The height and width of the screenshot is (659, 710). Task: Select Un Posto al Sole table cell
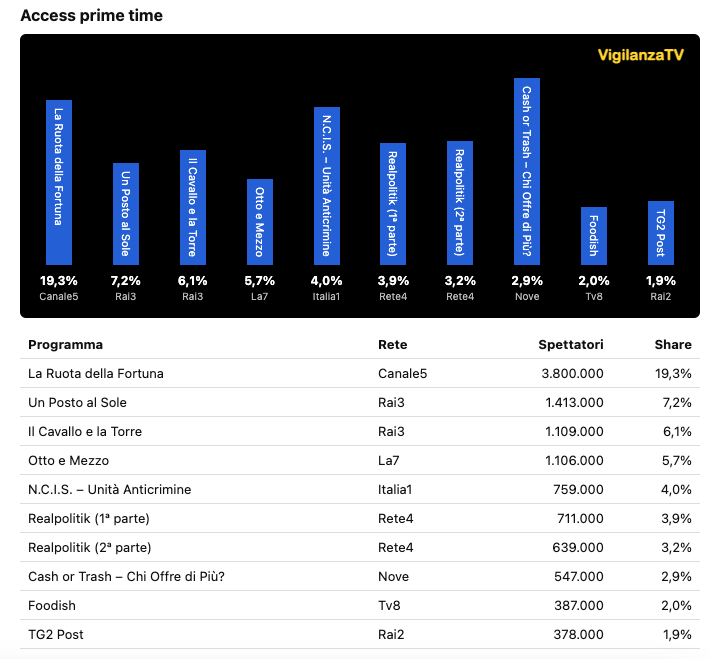(77, 403)
